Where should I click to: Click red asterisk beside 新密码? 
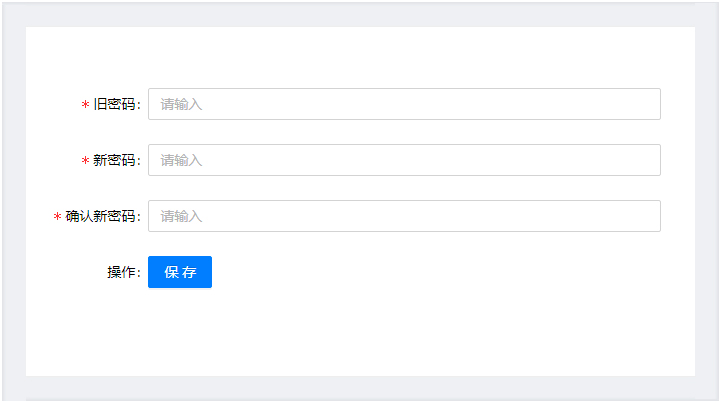pyautogui.click(x=85, y=161)
